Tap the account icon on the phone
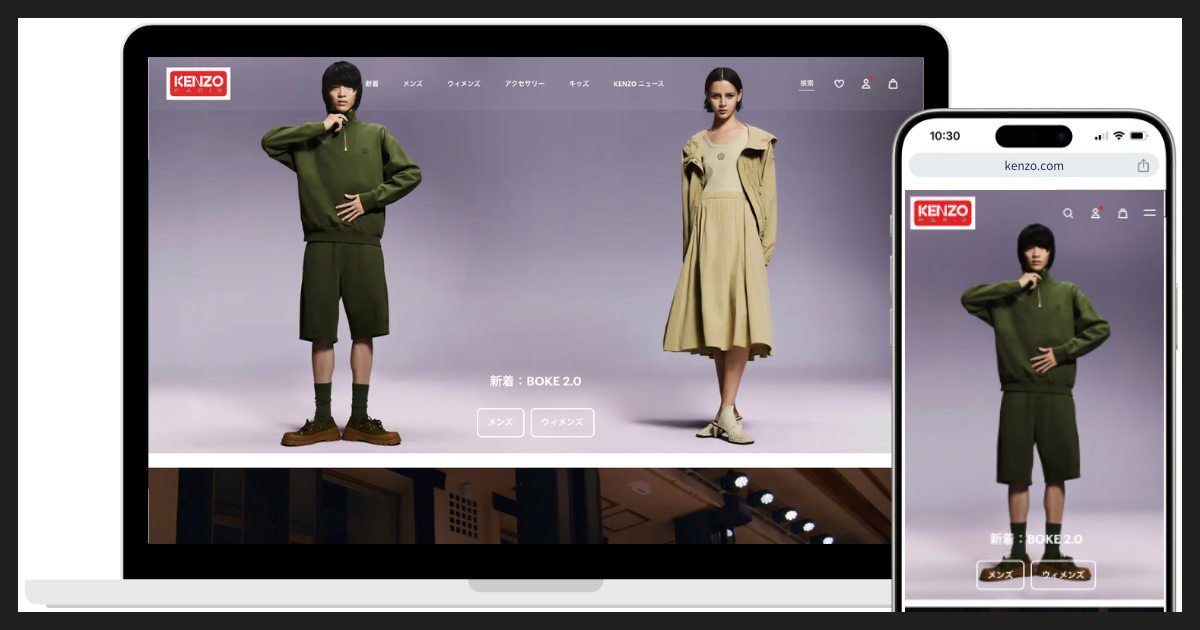The width and height of the screenshot is (1200, 630). pyautogui.click(x=1095, y=213)
